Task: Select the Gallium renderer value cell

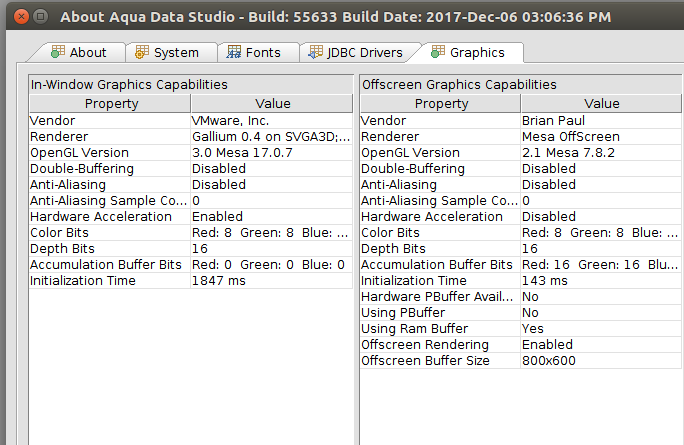Action: click(271, 137)
